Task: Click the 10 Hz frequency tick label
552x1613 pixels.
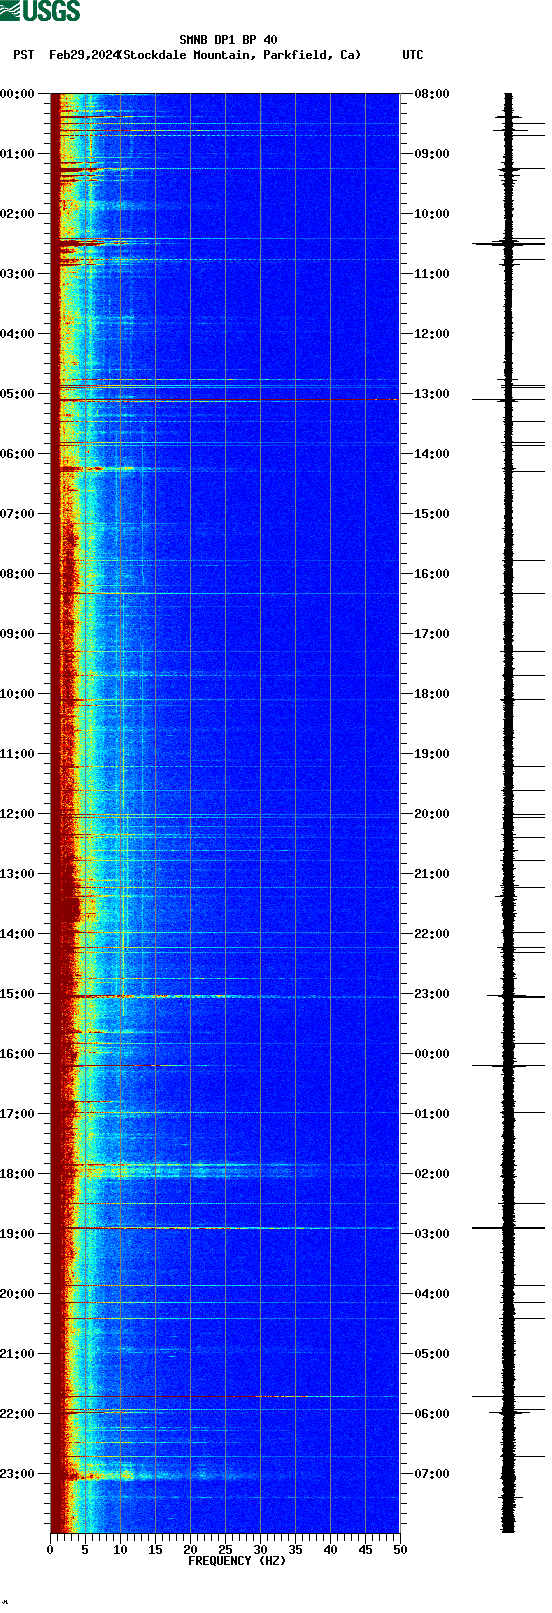Action: point(120,1550)
